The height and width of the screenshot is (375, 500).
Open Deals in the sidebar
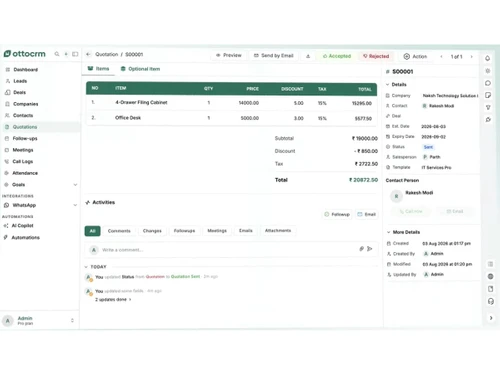19,92
